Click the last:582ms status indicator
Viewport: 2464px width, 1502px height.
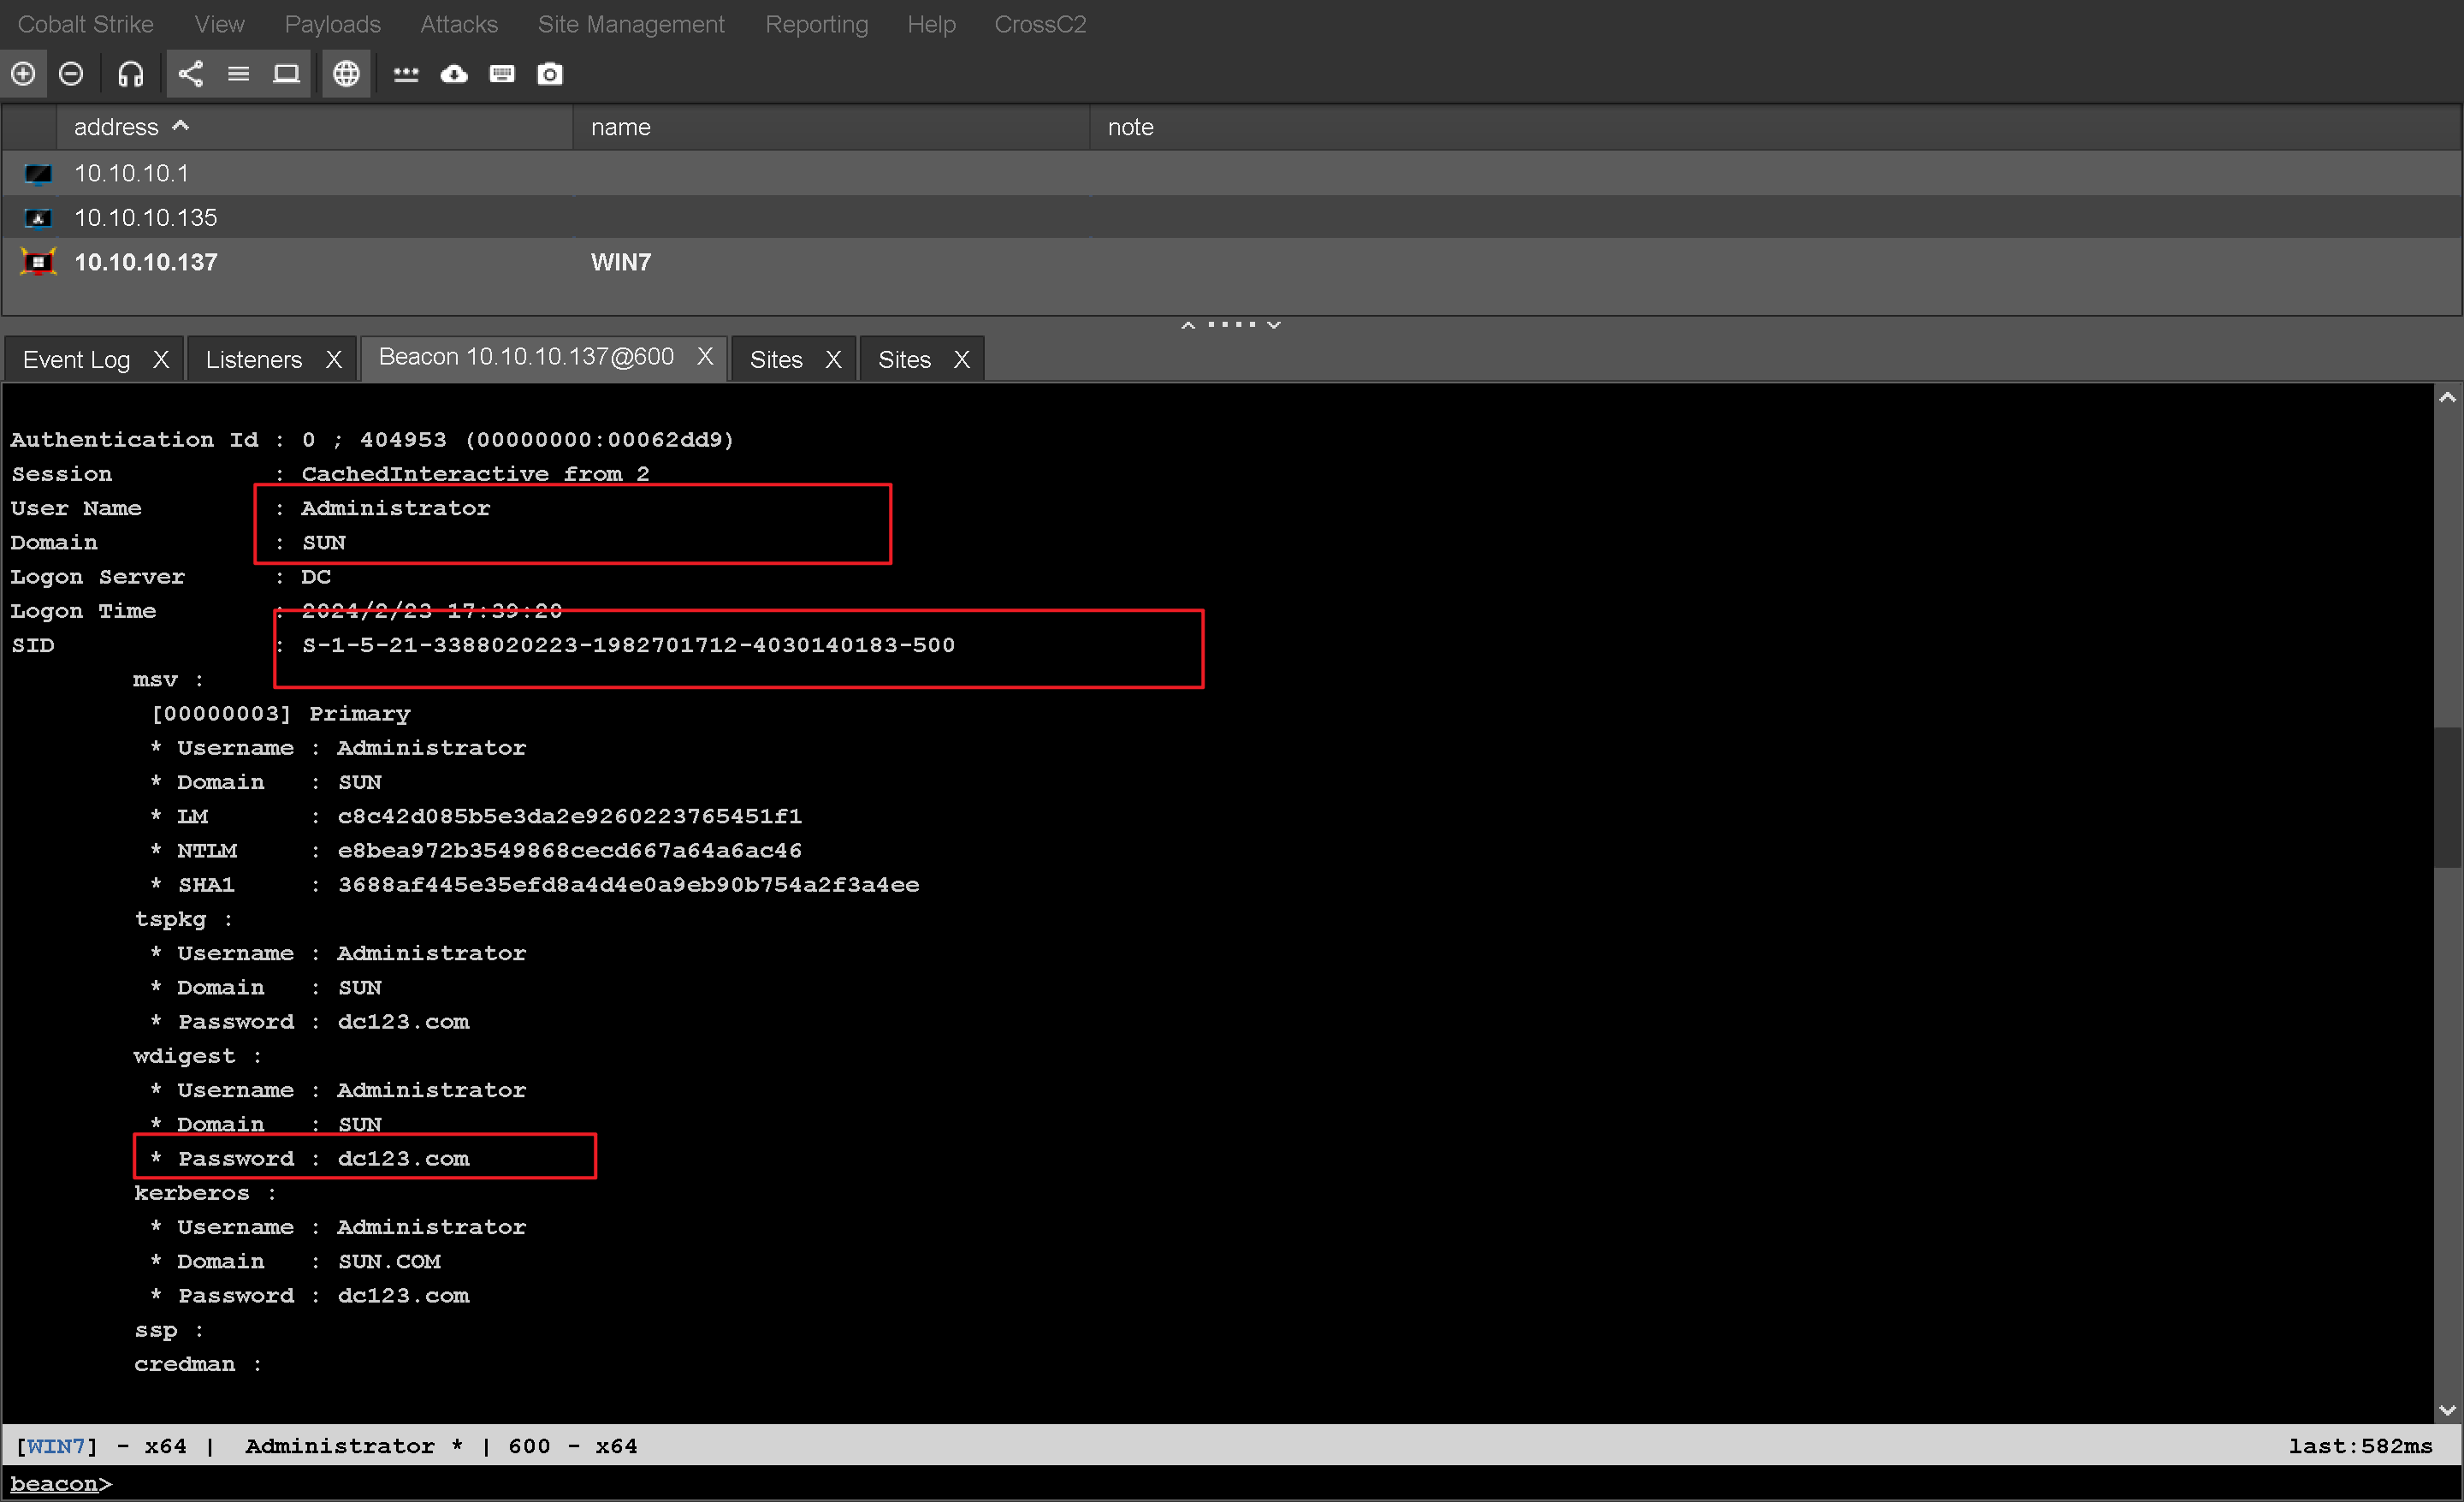2361,1447
